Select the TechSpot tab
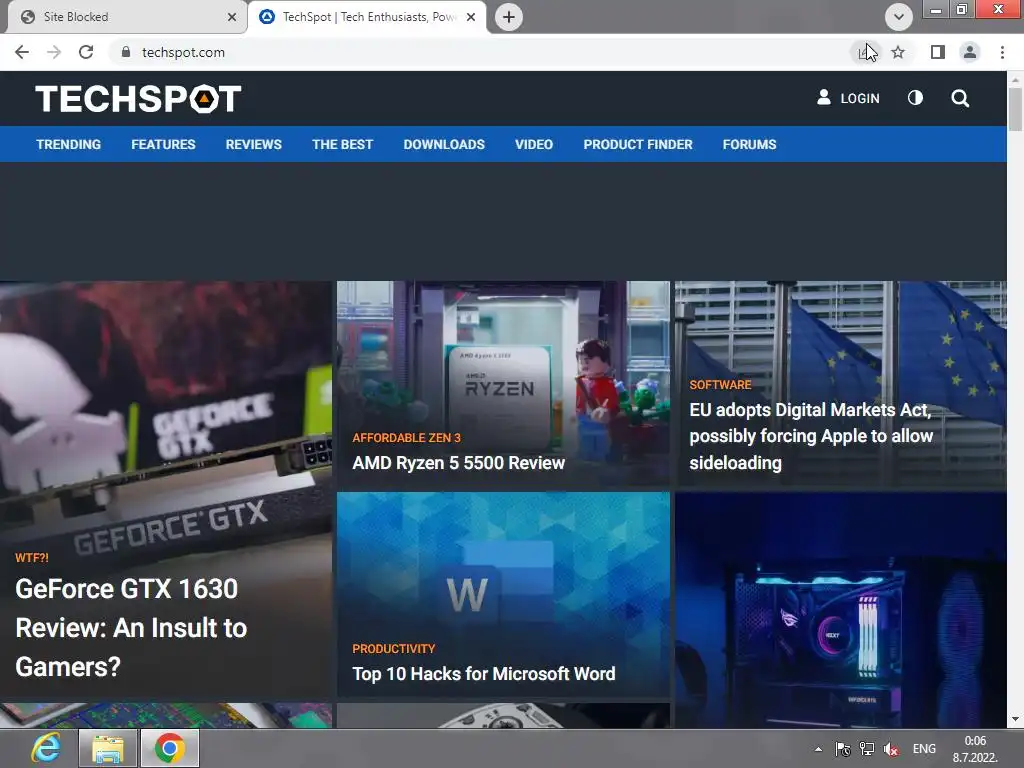This screenshot has height=768, width=1024. [368, 17]
